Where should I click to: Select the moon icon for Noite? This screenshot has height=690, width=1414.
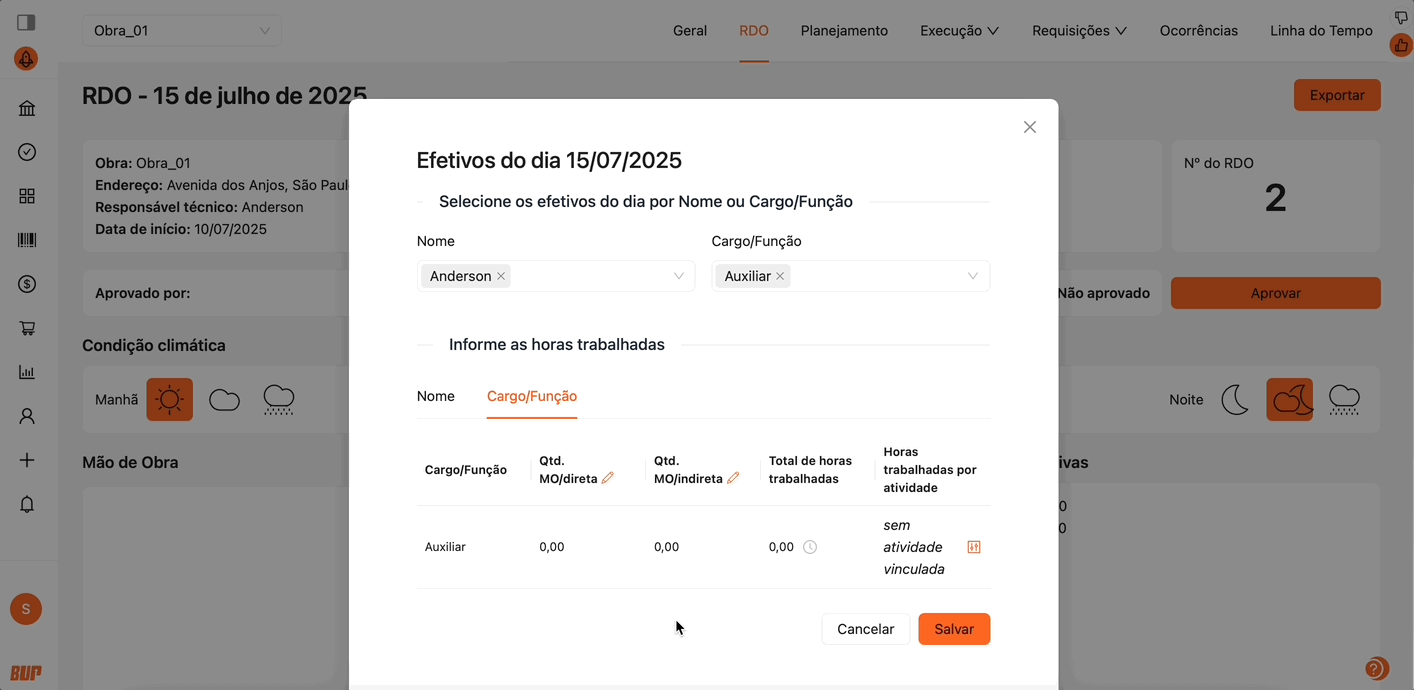(1235, 399)
